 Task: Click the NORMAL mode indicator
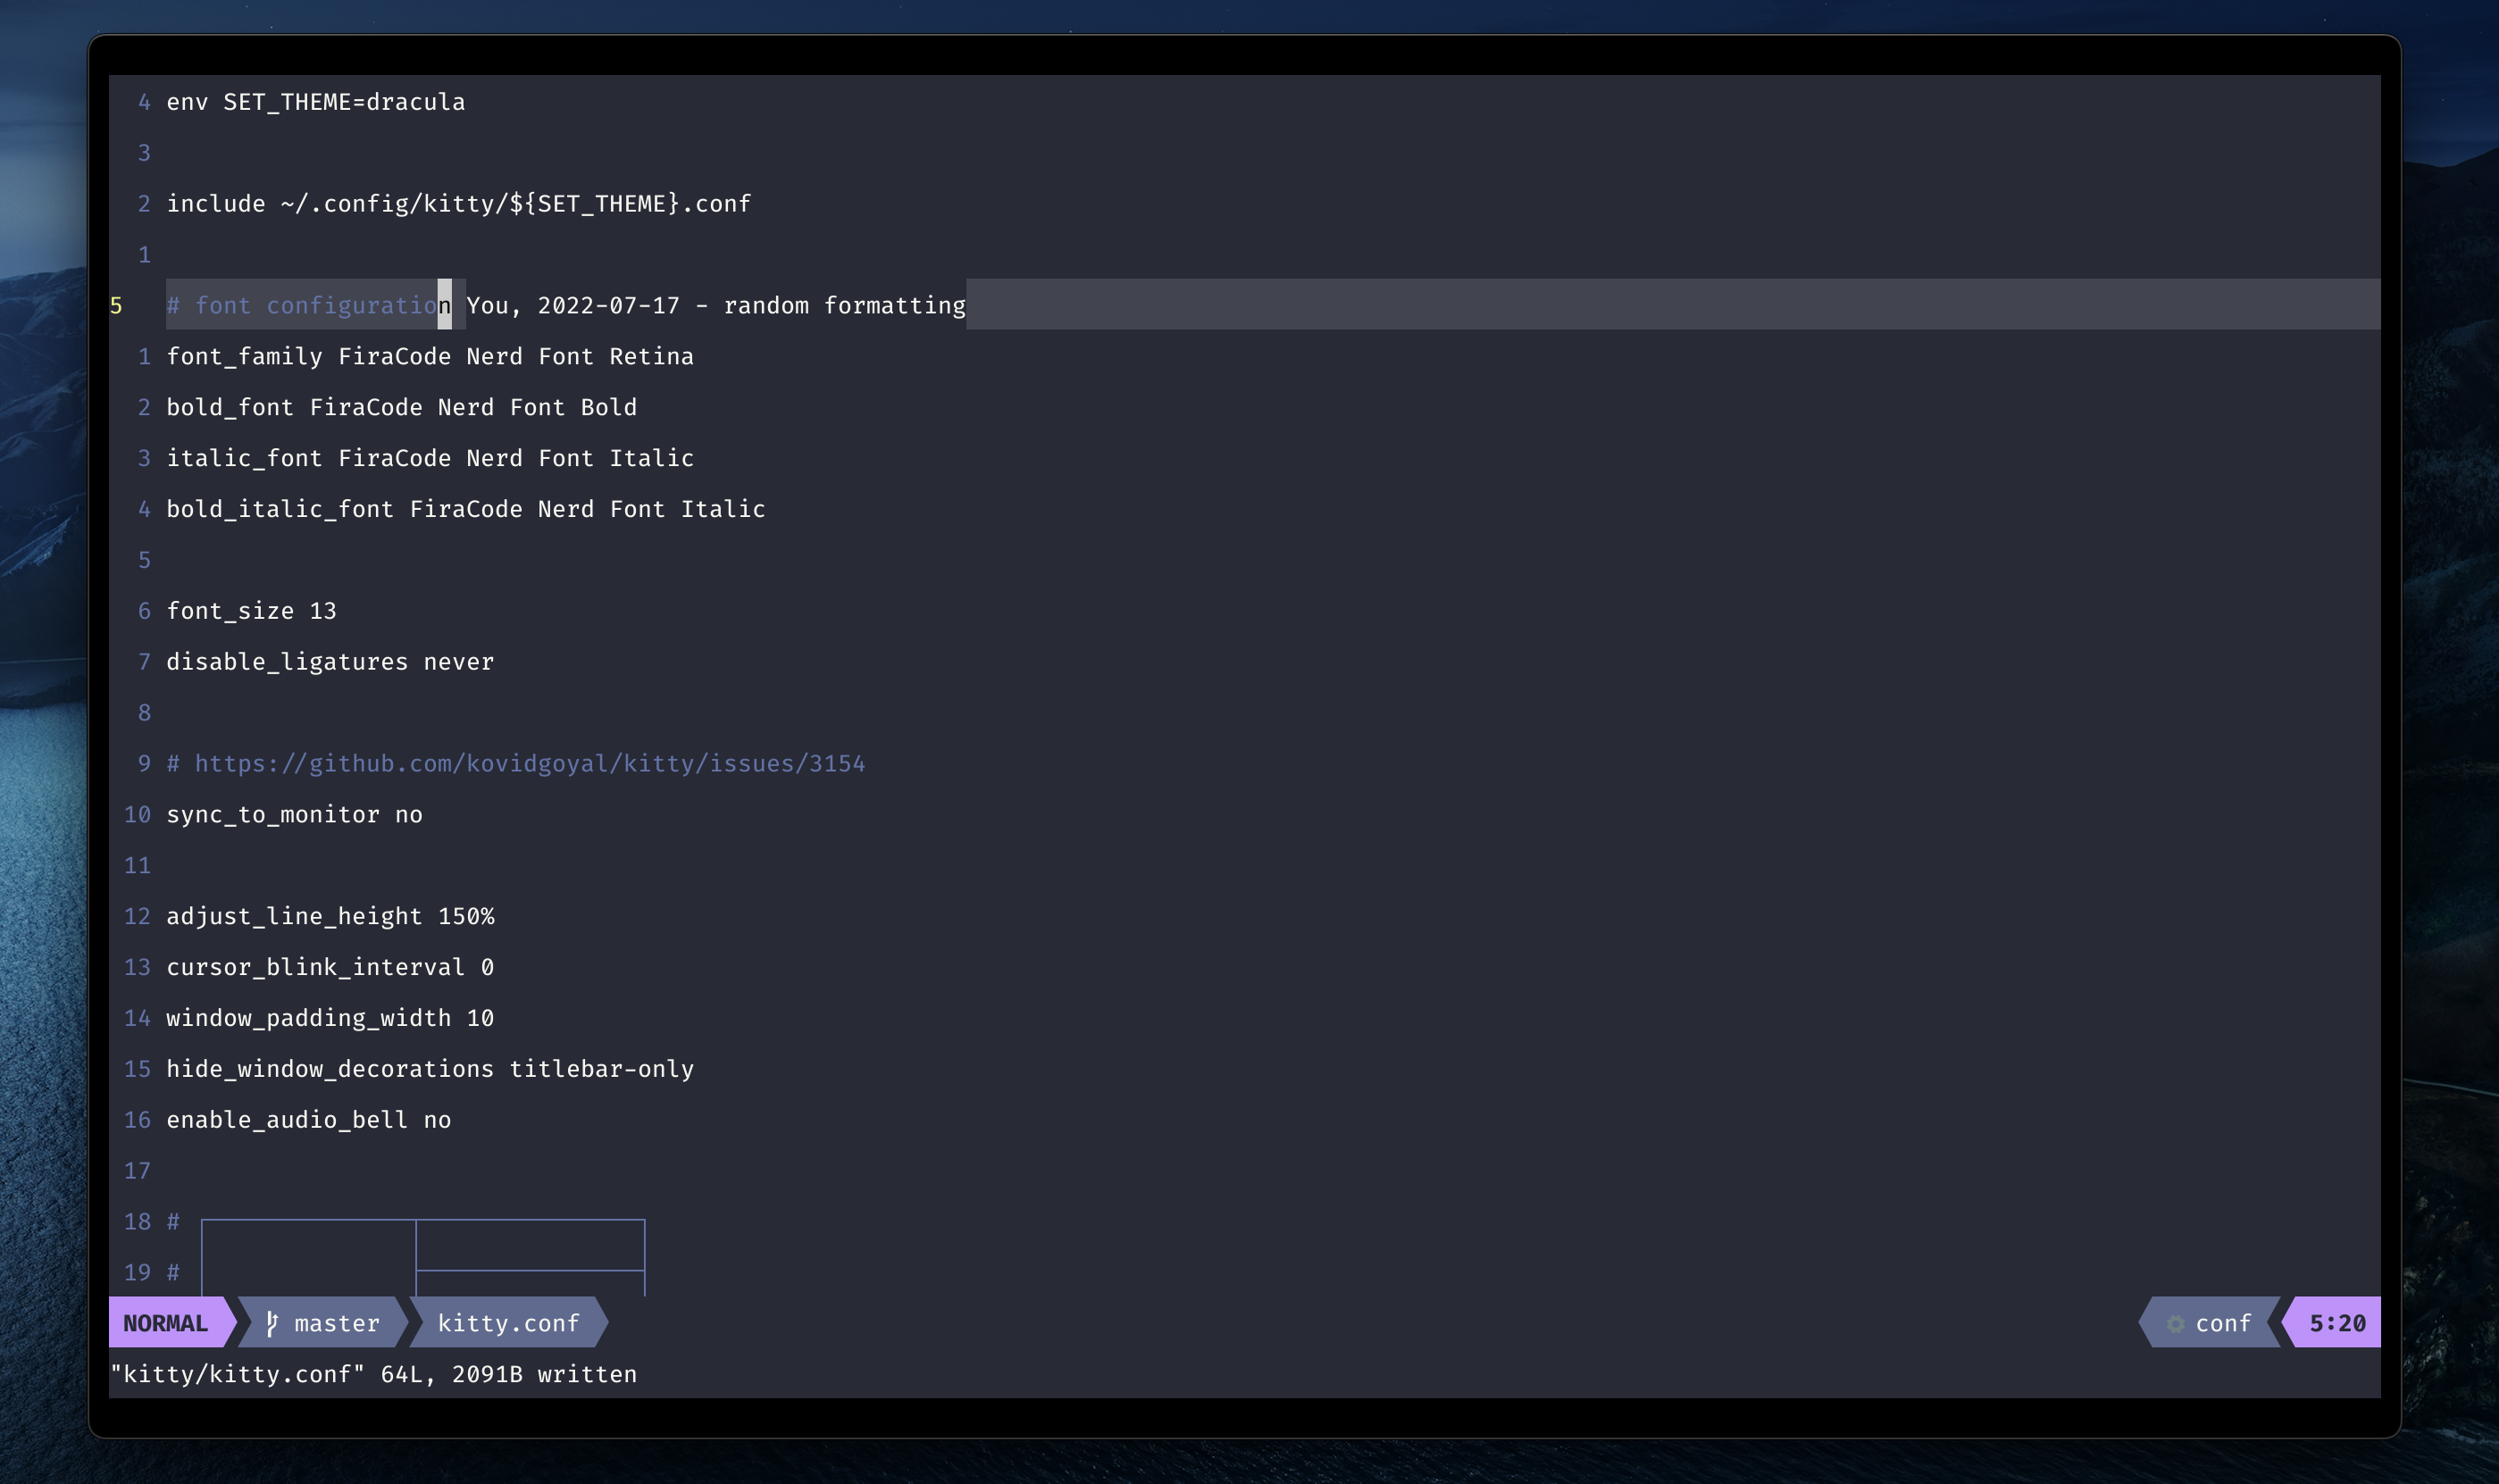tap(165, 1323)
